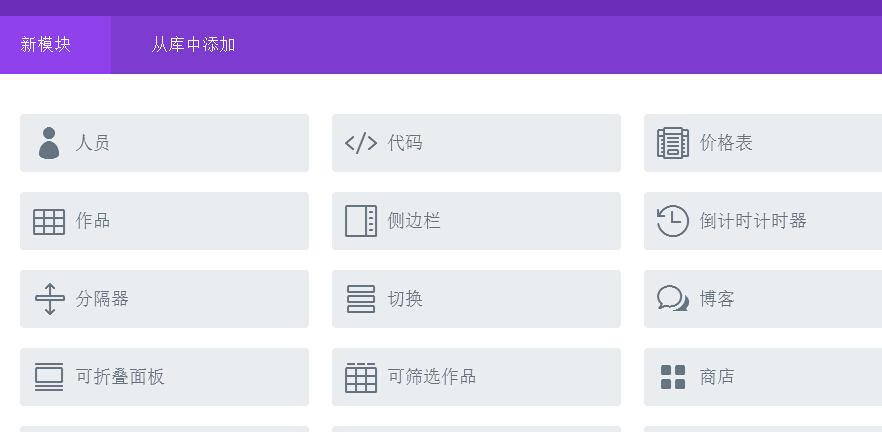Image resolution: width=882 pixels, height=432 pixels.
Task: Insert the 可折叠面板 module
Action: [x=164, y=377]
